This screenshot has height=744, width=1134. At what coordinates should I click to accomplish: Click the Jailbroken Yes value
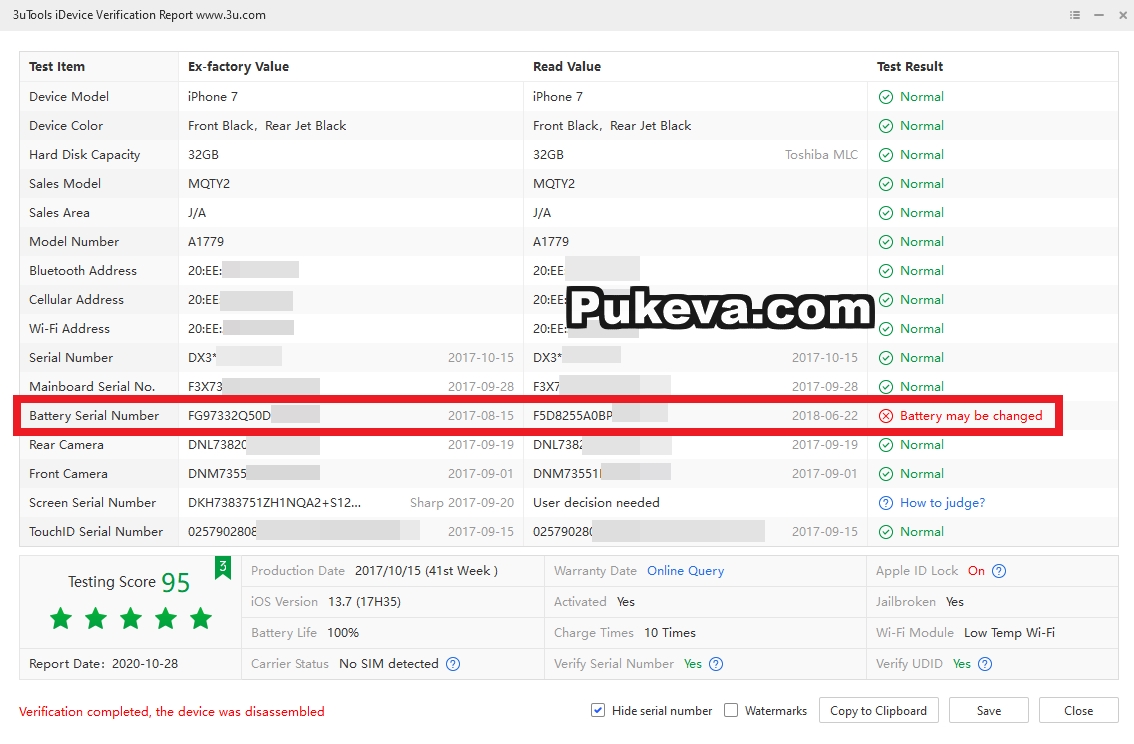pos(955,602)
